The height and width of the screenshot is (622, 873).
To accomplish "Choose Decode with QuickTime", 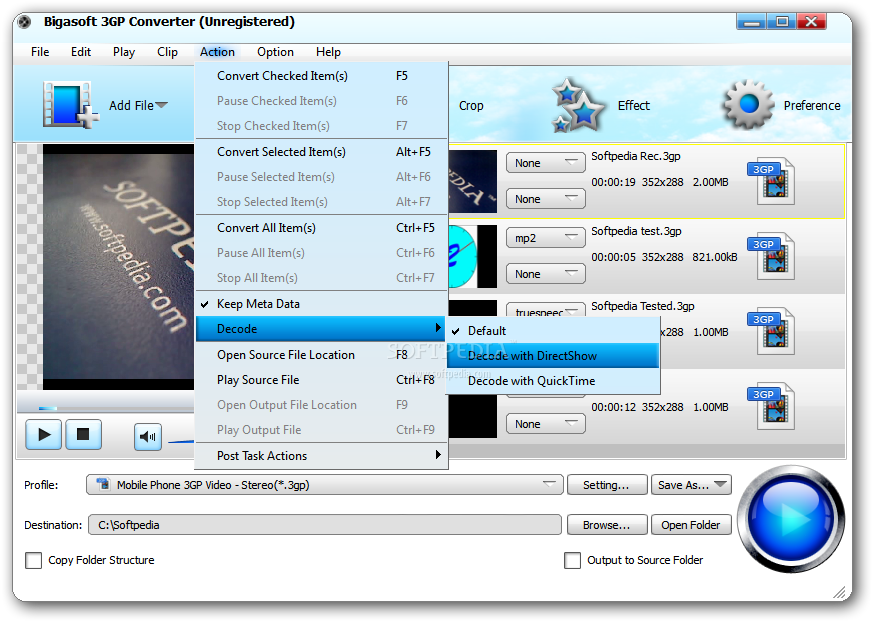I will 553,380.
